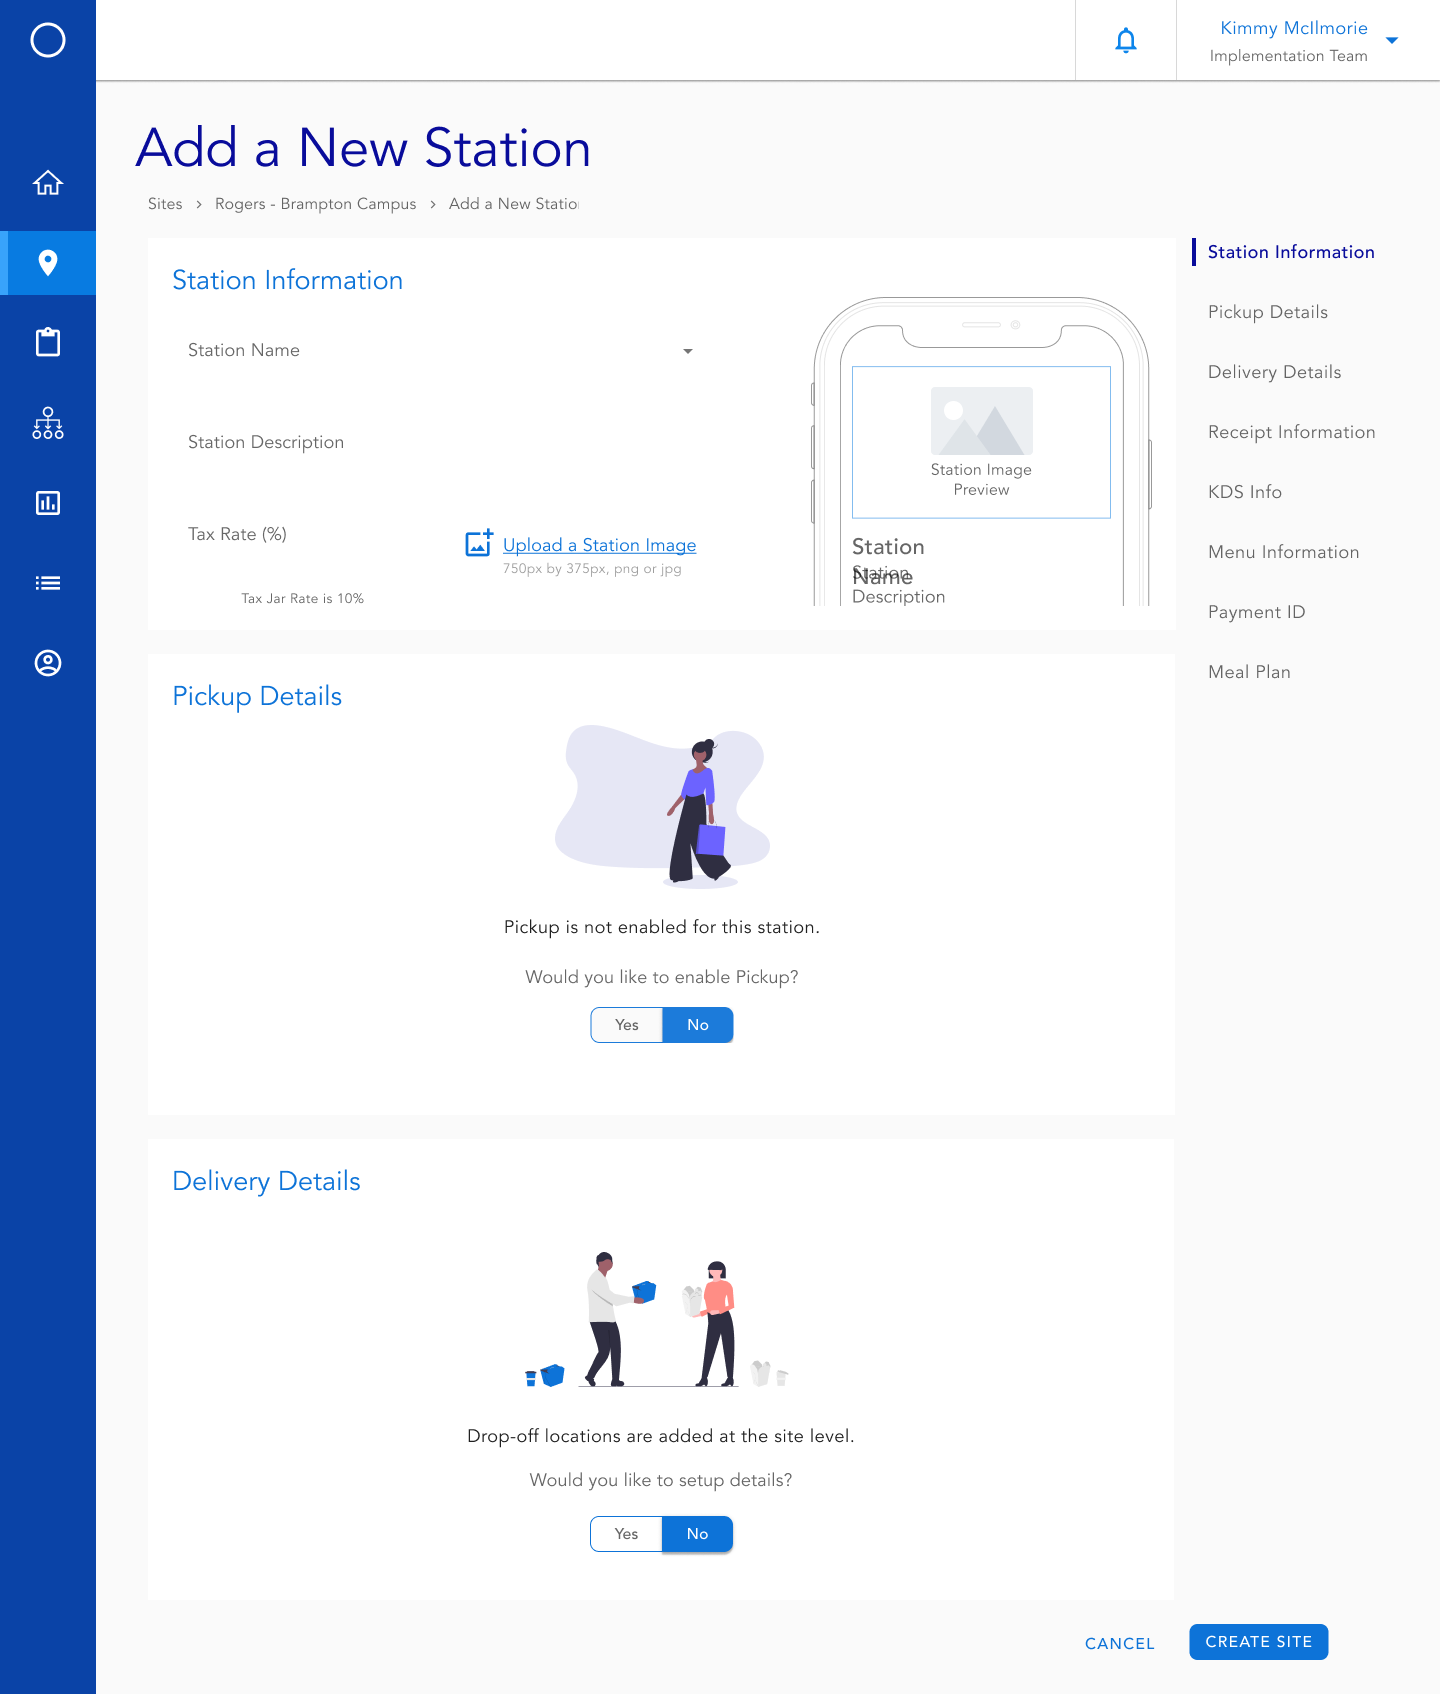Viewport: 1440px width, 1694px height.
Task: Go to KDS Info section
Action: click(1245, 492)
